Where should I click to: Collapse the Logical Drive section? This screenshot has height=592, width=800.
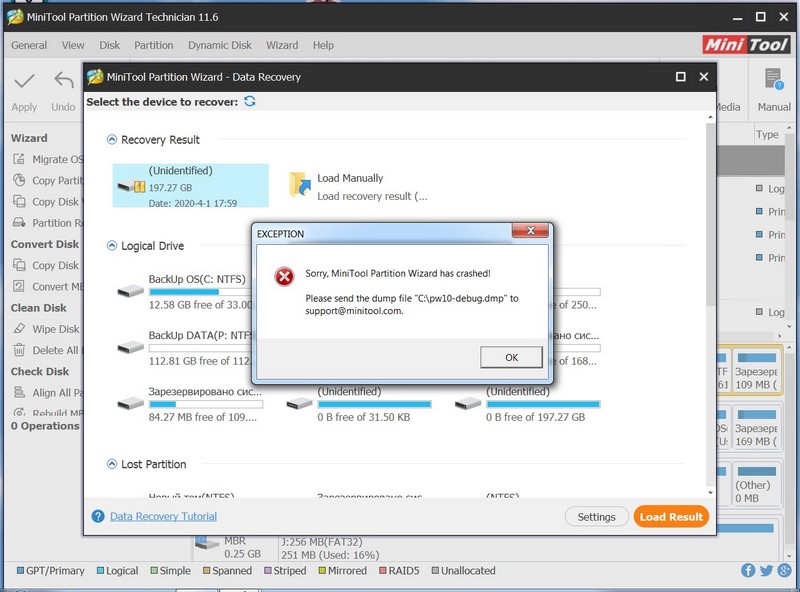tap(111, 246)
